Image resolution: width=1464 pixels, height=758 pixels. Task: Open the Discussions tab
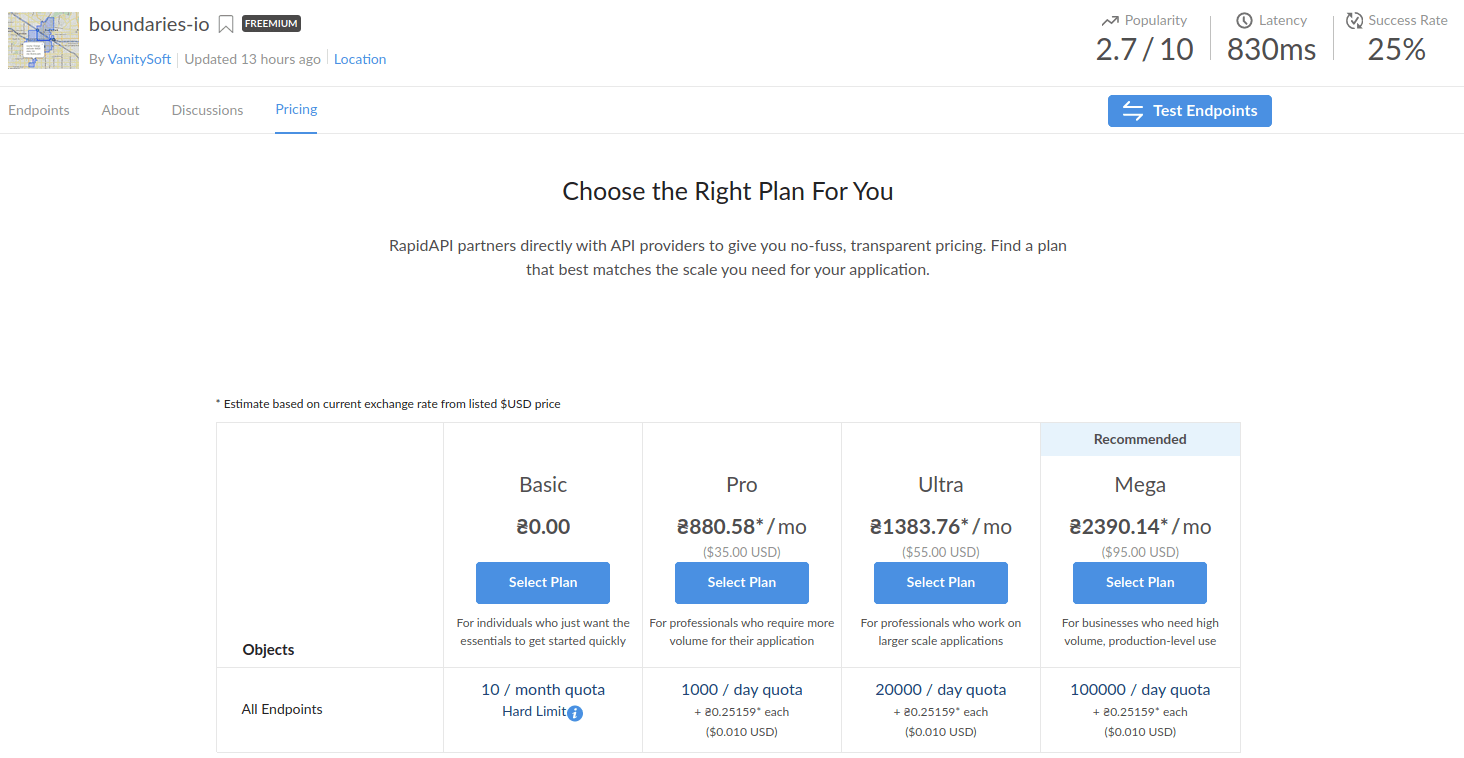click(207, 110)
